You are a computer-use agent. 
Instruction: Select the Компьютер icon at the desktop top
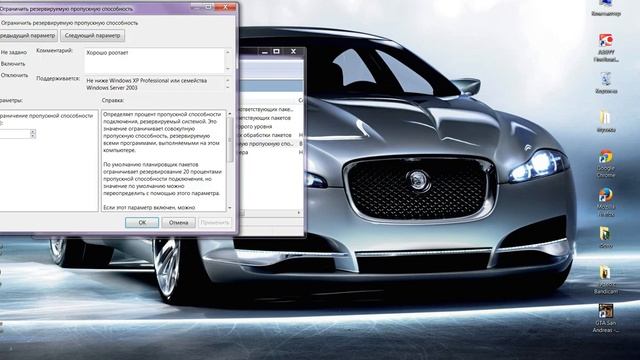tap(606, 9)
